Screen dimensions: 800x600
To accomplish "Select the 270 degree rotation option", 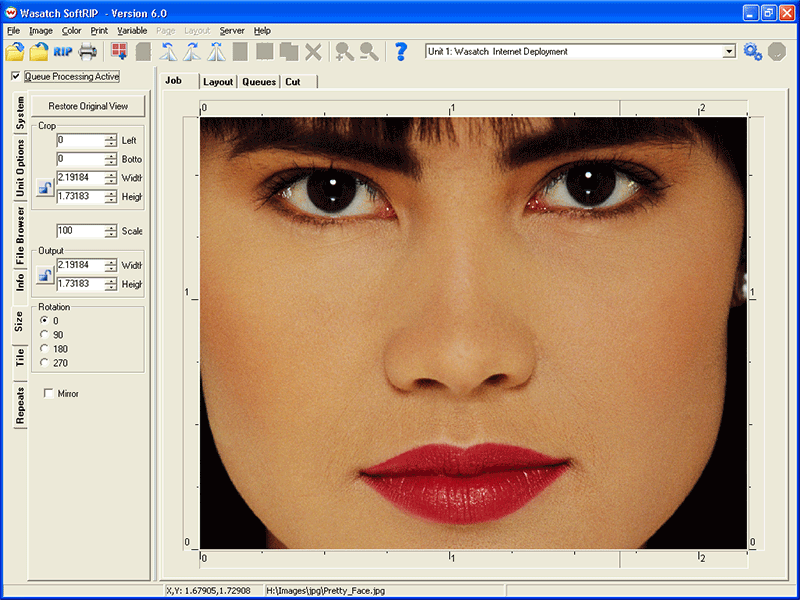I will (x=44, y=362).
